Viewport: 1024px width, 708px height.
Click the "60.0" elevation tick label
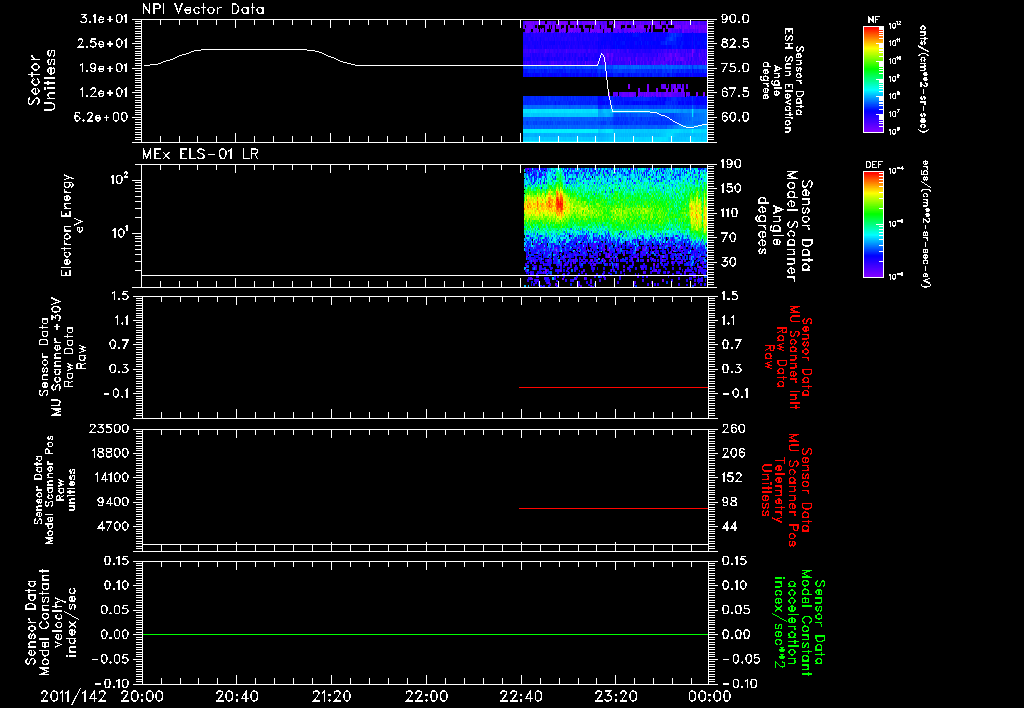(x=735, y=117)
